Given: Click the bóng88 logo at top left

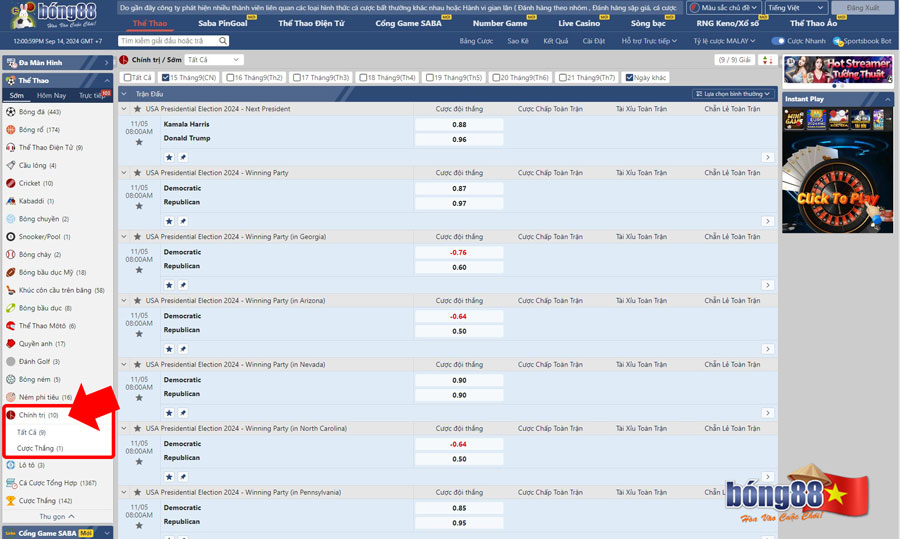Looking at the screenshot, I should tap(53, 15).
